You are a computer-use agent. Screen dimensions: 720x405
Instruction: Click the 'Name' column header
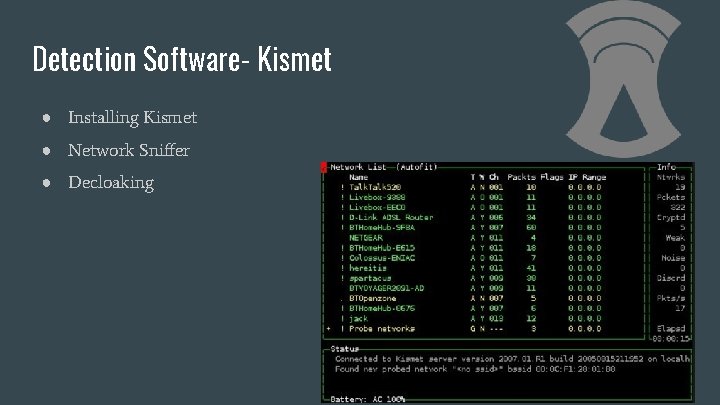[359, 177]
